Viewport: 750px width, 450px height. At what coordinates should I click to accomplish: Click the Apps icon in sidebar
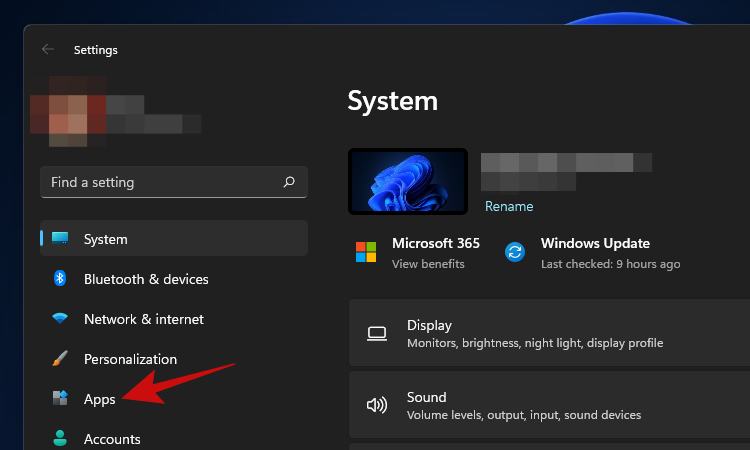(60, 399)
